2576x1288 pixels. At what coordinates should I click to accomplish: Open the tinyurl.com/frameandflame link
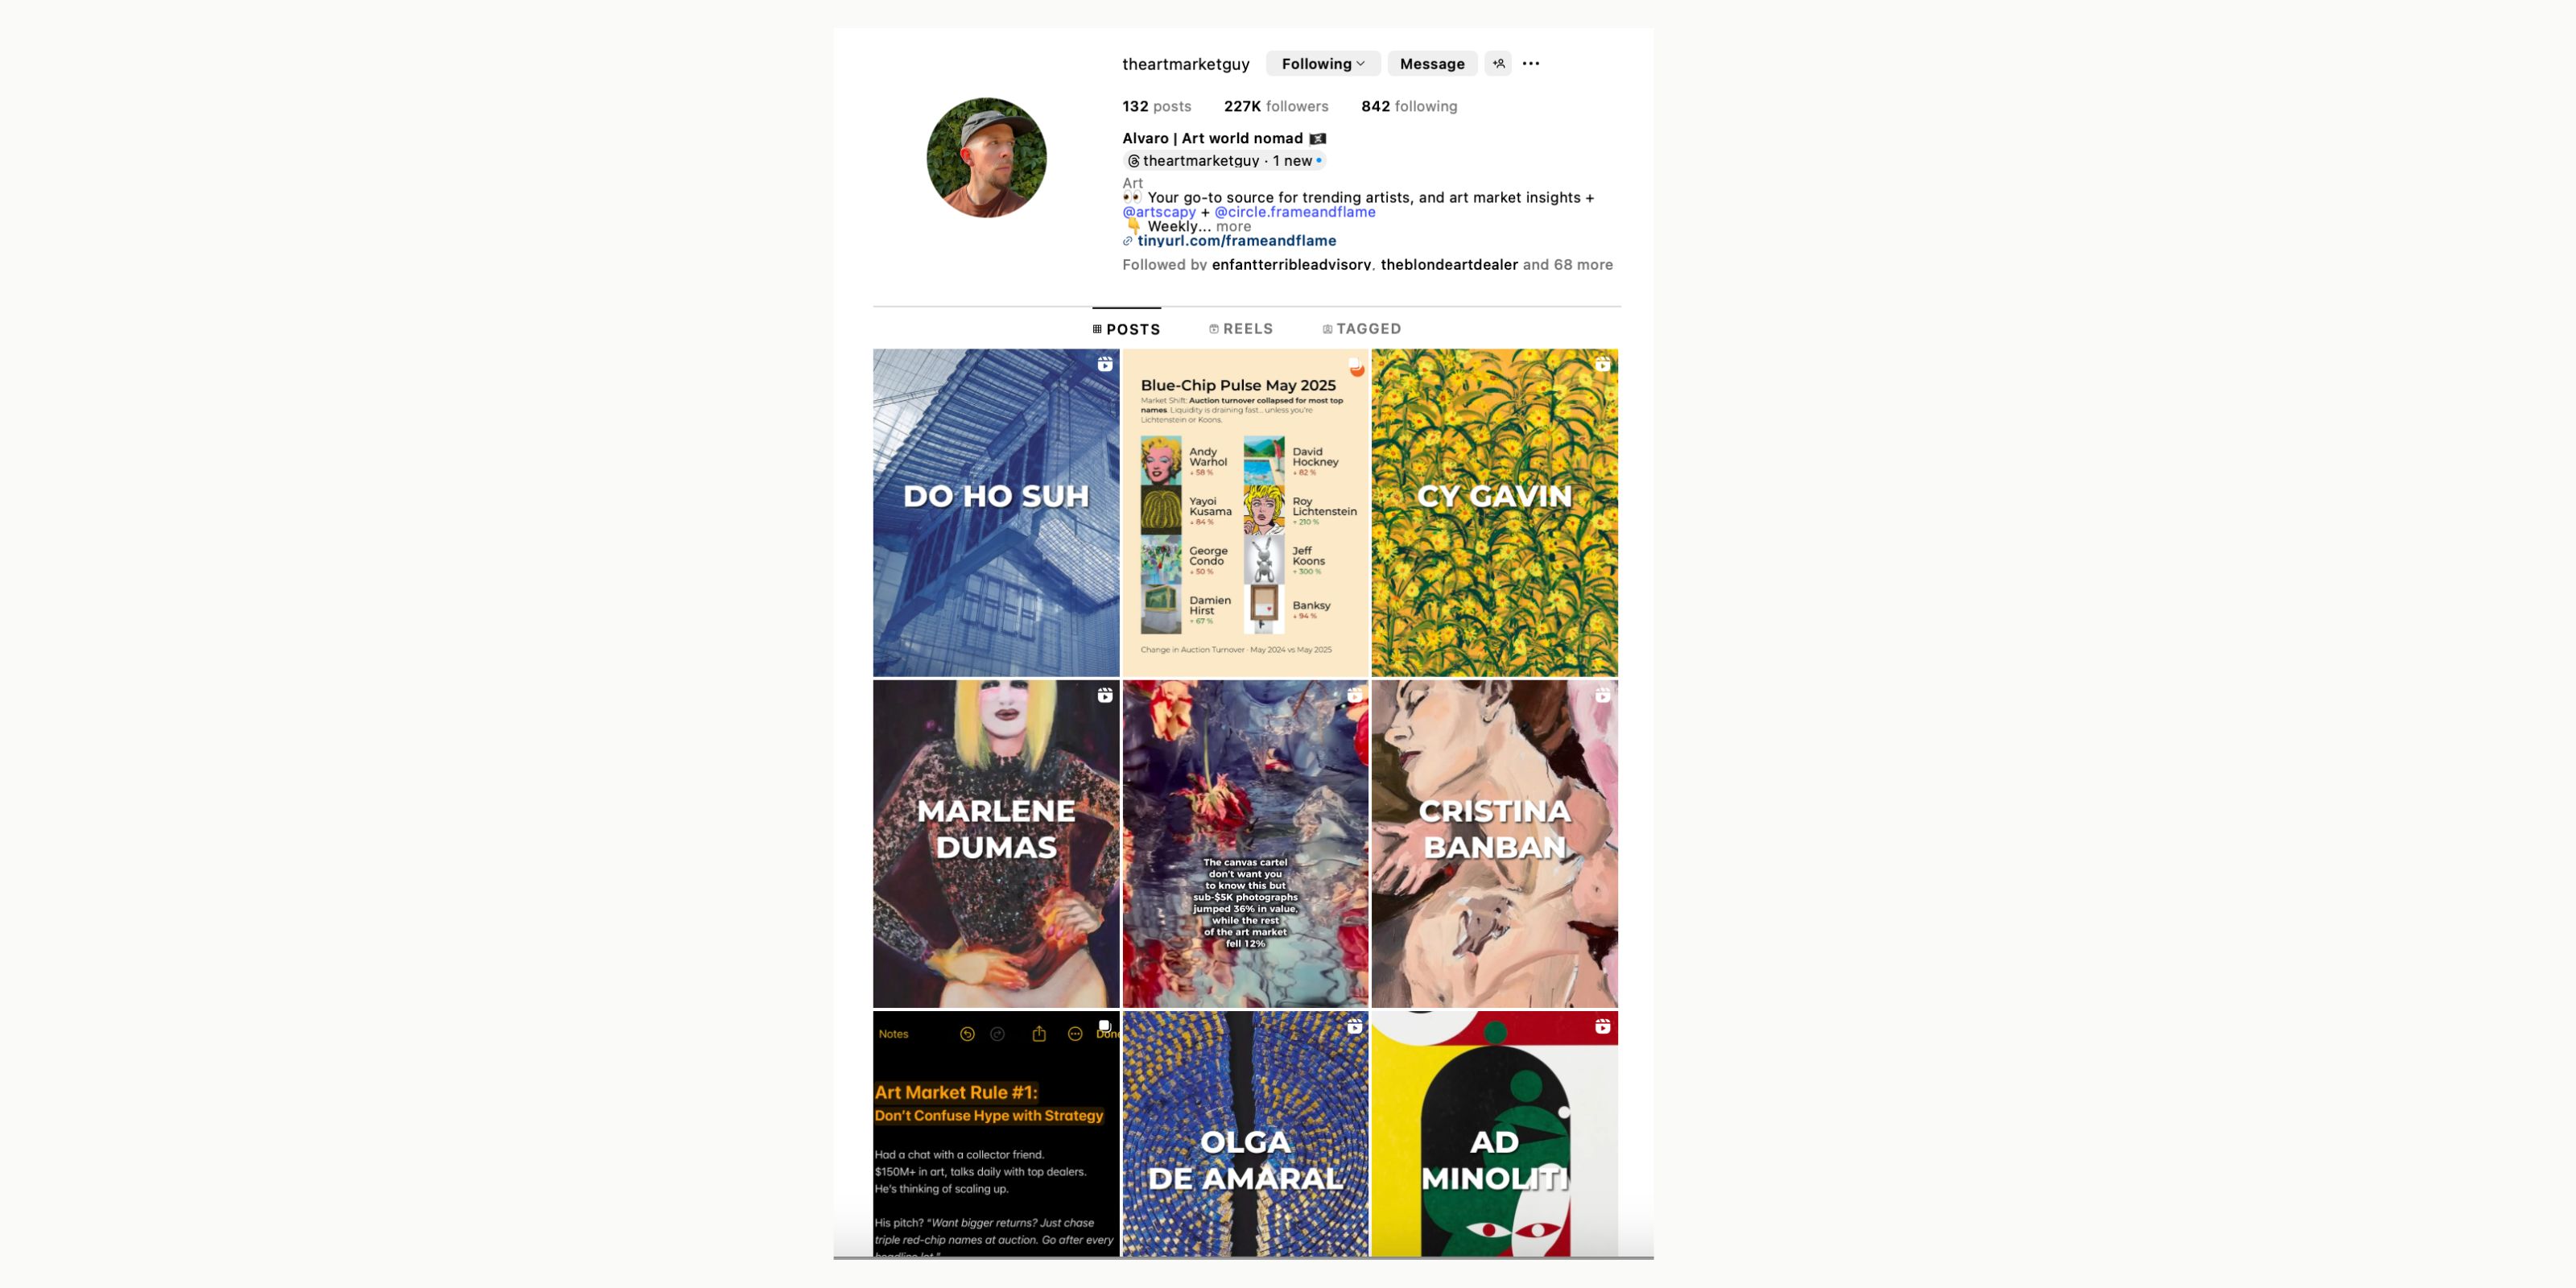pos(1236,241)
